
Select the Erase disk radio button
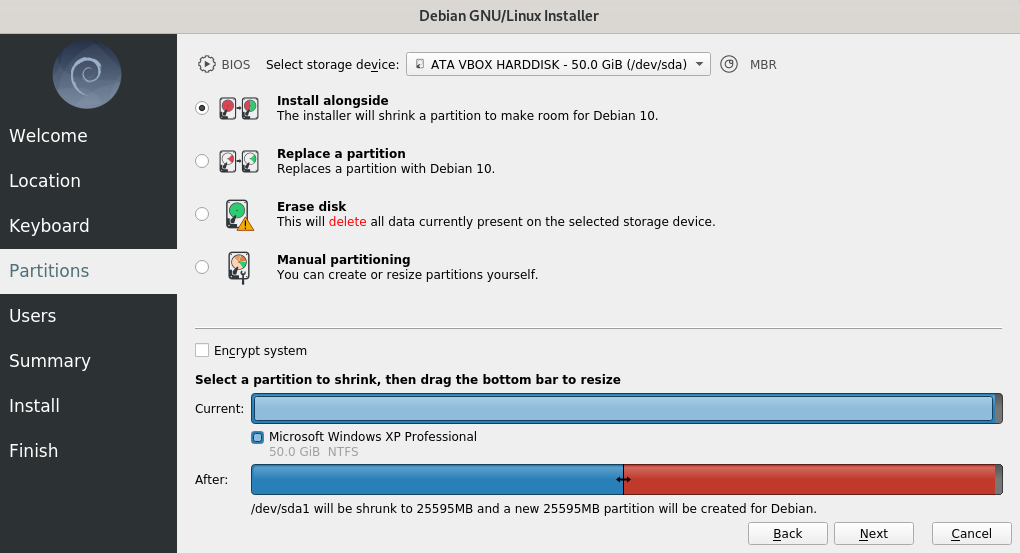202,214
